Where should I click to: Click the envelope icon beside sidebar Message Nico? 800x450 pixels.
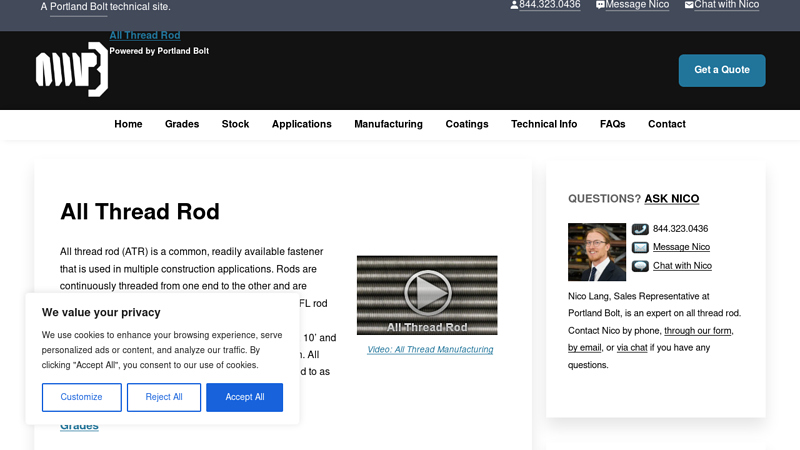640,247
